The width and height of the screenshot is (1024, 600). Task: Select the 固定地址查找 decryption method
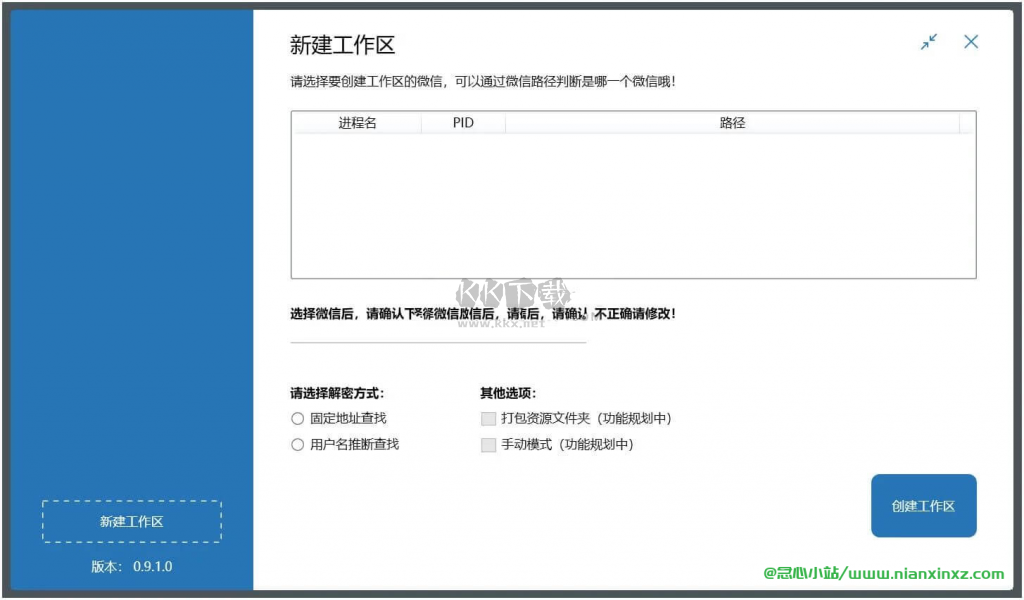(x=297, y=418)
